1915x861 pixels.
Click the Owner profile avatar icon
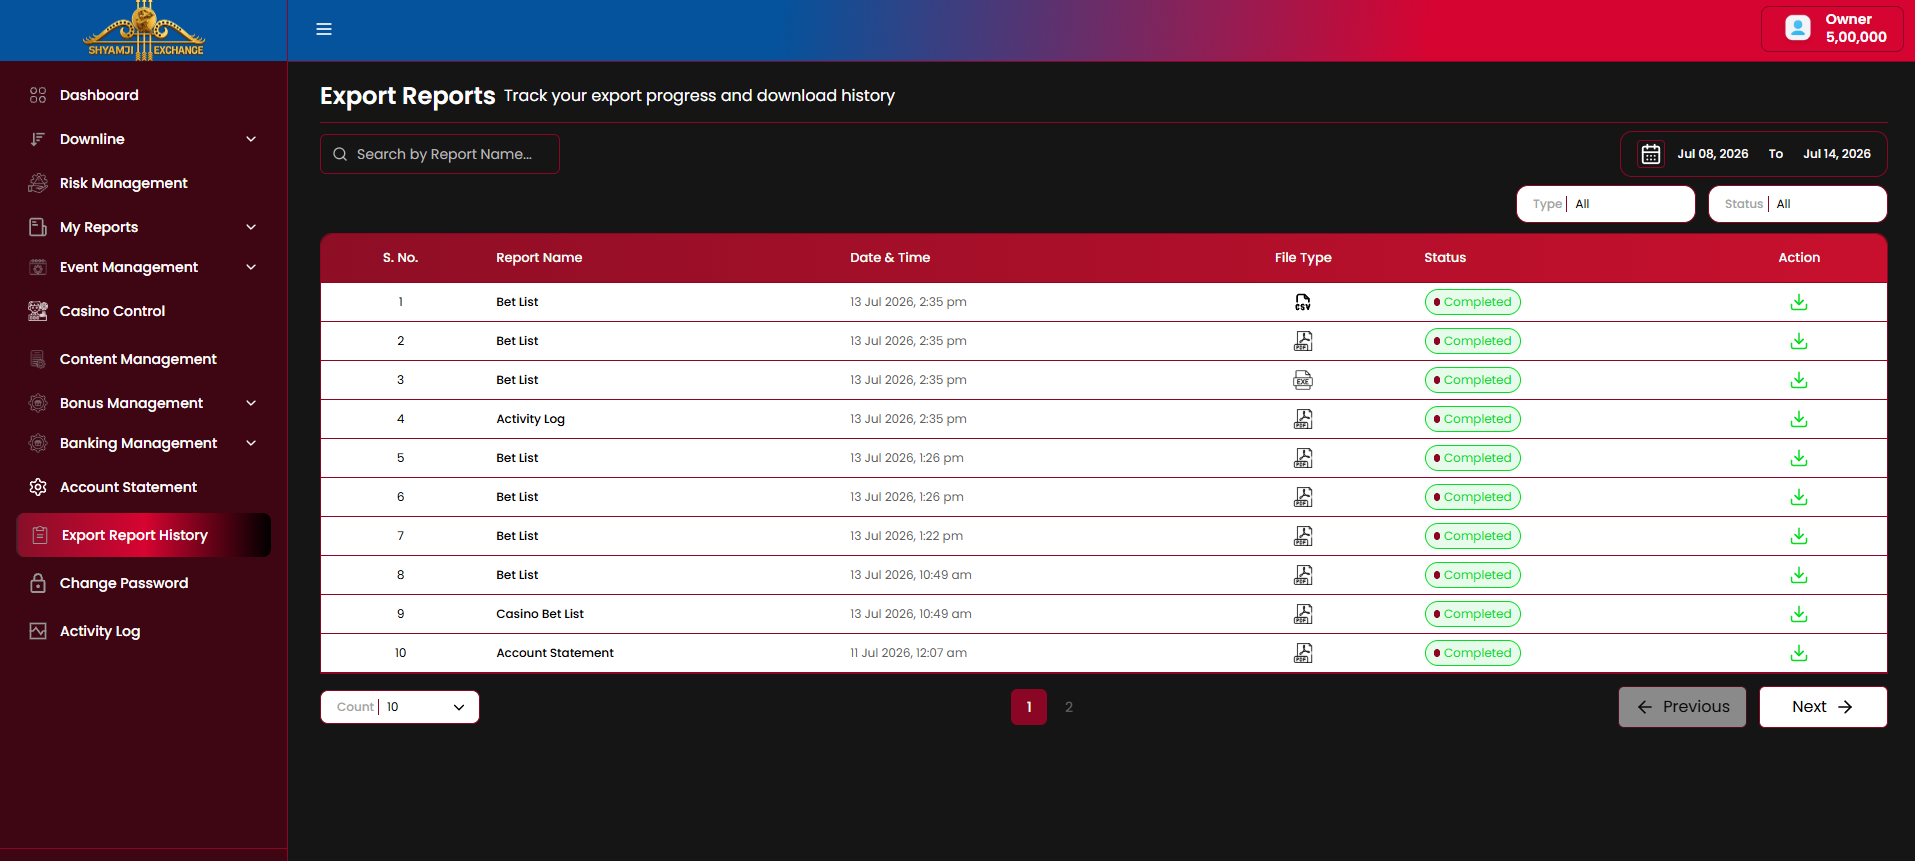(1798, 28)
